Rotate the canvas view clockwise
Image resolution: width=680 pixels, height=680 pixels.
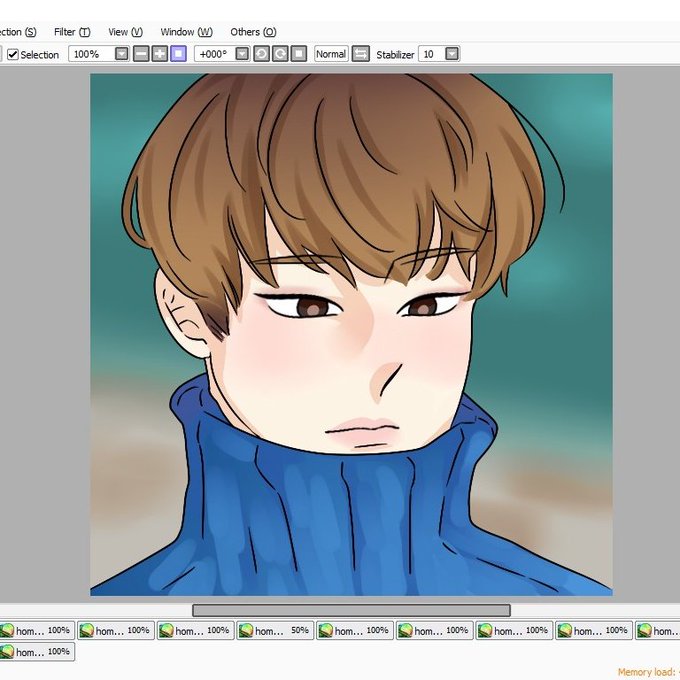[x=280, y=54]
